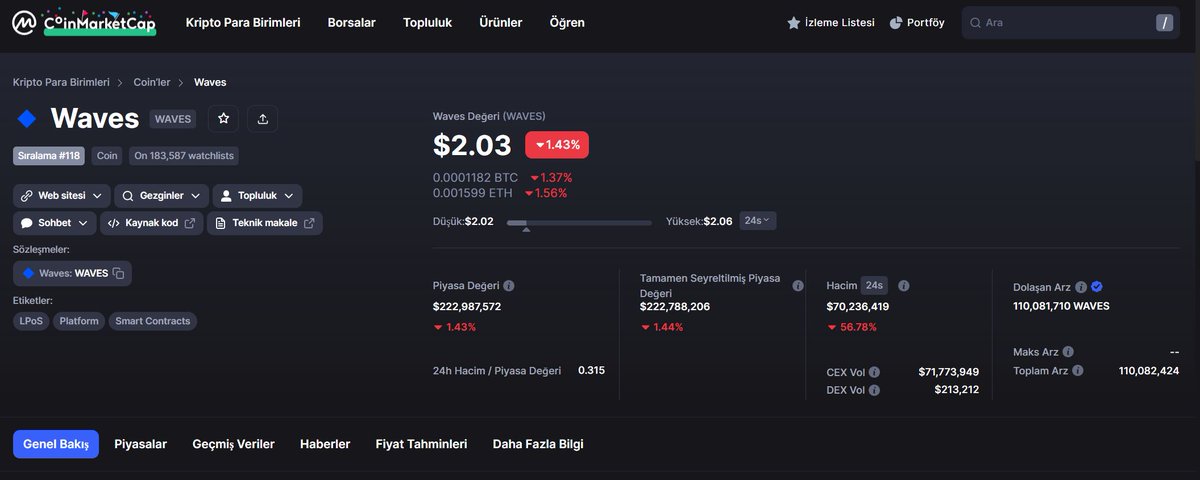This screenshot has width=1200, height=480.
Task: Click the Coin type badge
Action: [x=106, y=156]
